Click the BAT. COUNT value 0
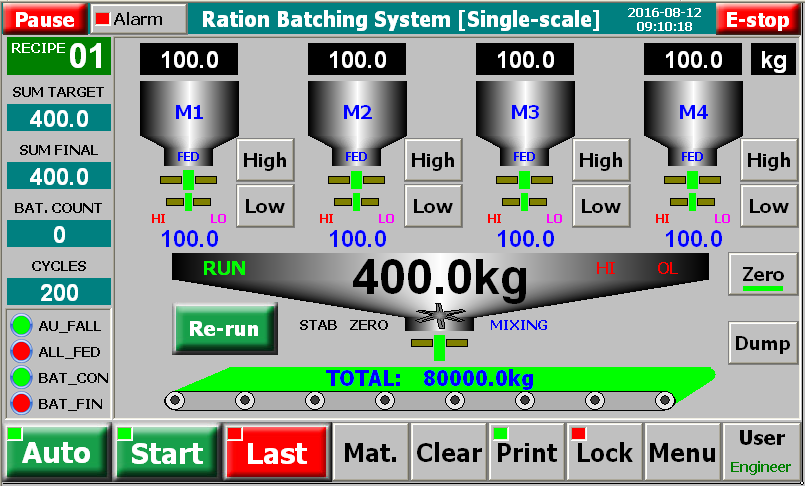Image resolution: width=805 pixels, height=486 pixels. click(59, 234)
